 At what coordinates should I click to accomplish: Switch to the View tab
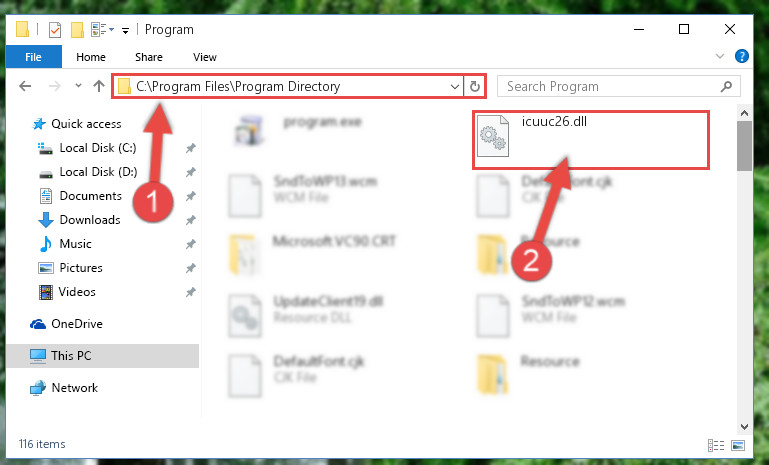pos(205,57)
